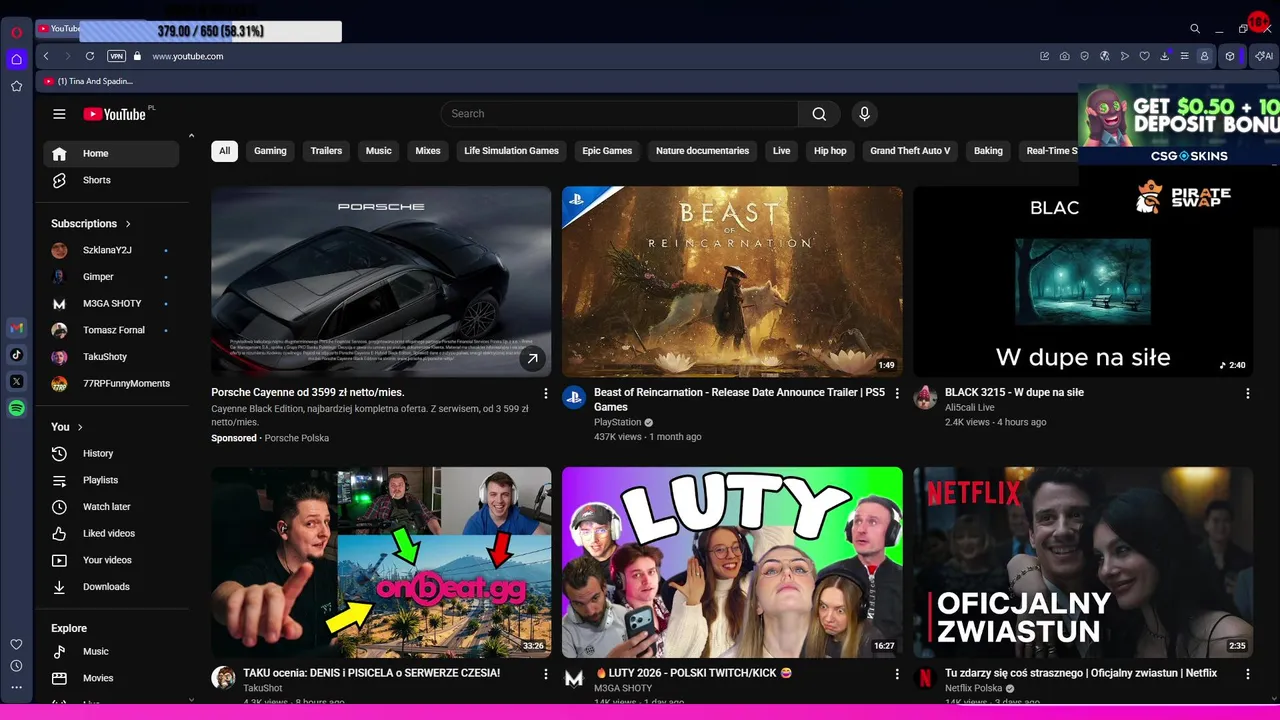Open Opera sidebar pinboards heart icon
The height and width of the screenshot is (720, 1280).
coord(16,644)
